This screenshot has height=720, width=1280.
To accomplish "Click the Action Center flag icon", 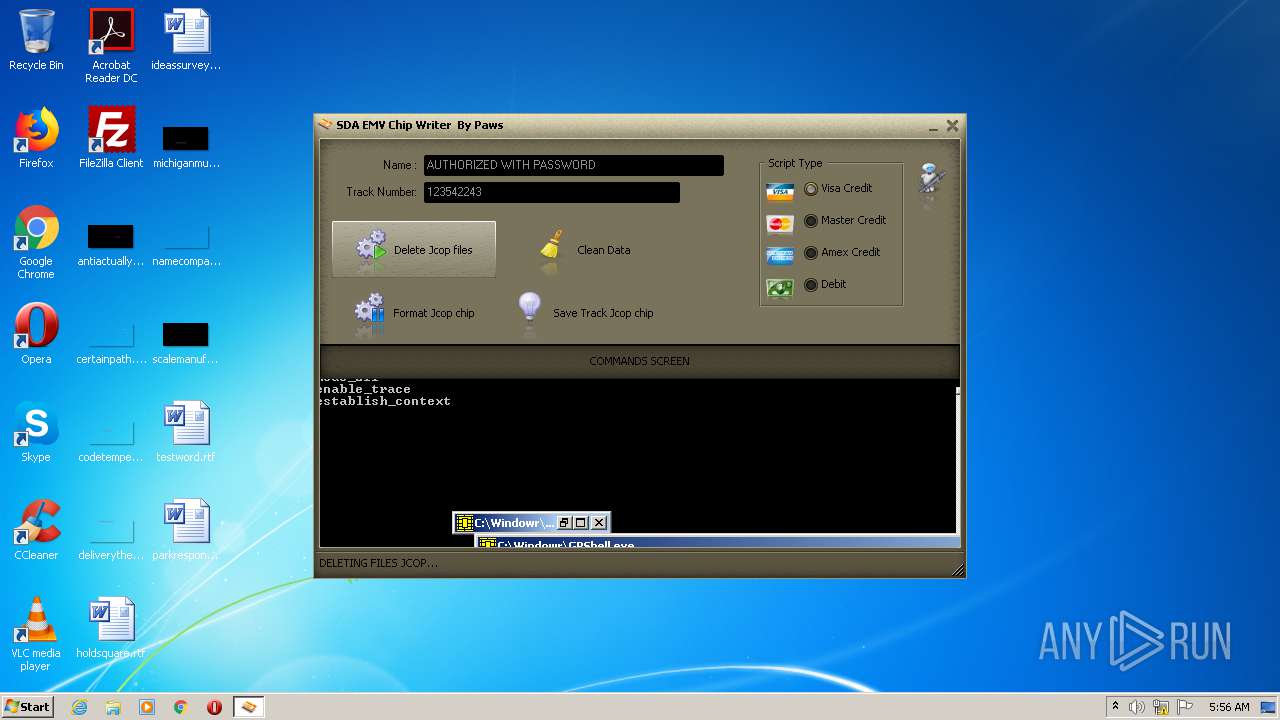I will point(1183,707).
